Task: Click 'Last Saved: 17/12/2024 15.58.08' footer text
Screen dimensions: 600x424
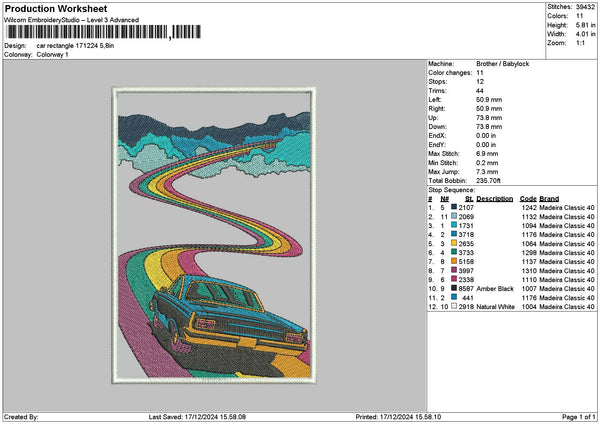Action: (x=197, y=417)
